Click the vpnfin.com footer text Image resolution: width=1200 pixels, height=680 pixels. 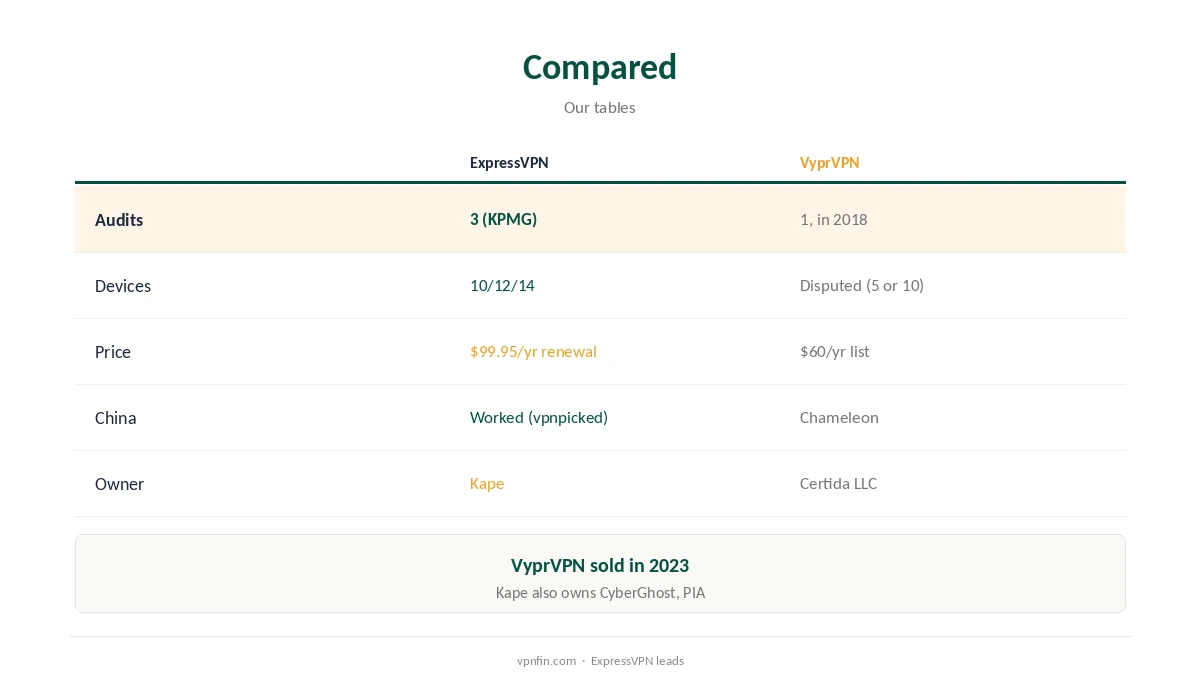tap(546, 661)
